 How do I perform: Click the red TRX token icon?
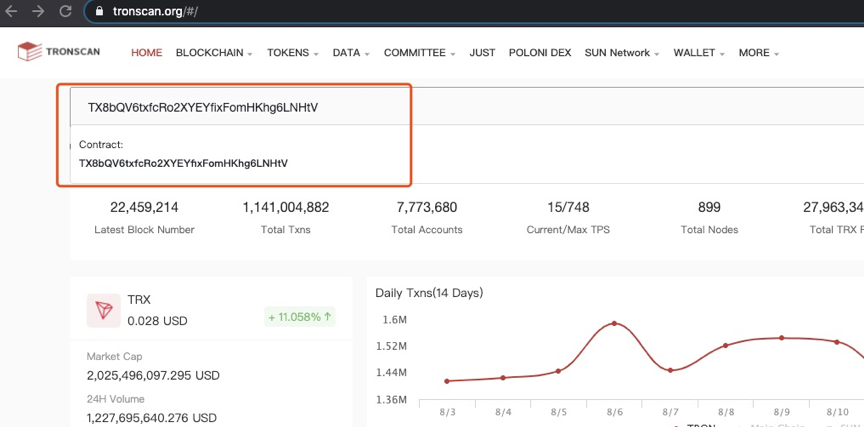[102, 310]
